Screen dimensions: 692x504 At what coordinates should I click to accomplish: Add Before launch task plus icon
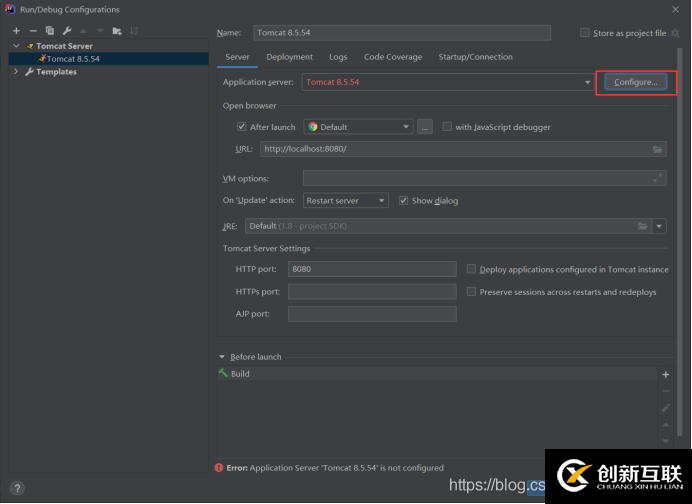[666, 375]
